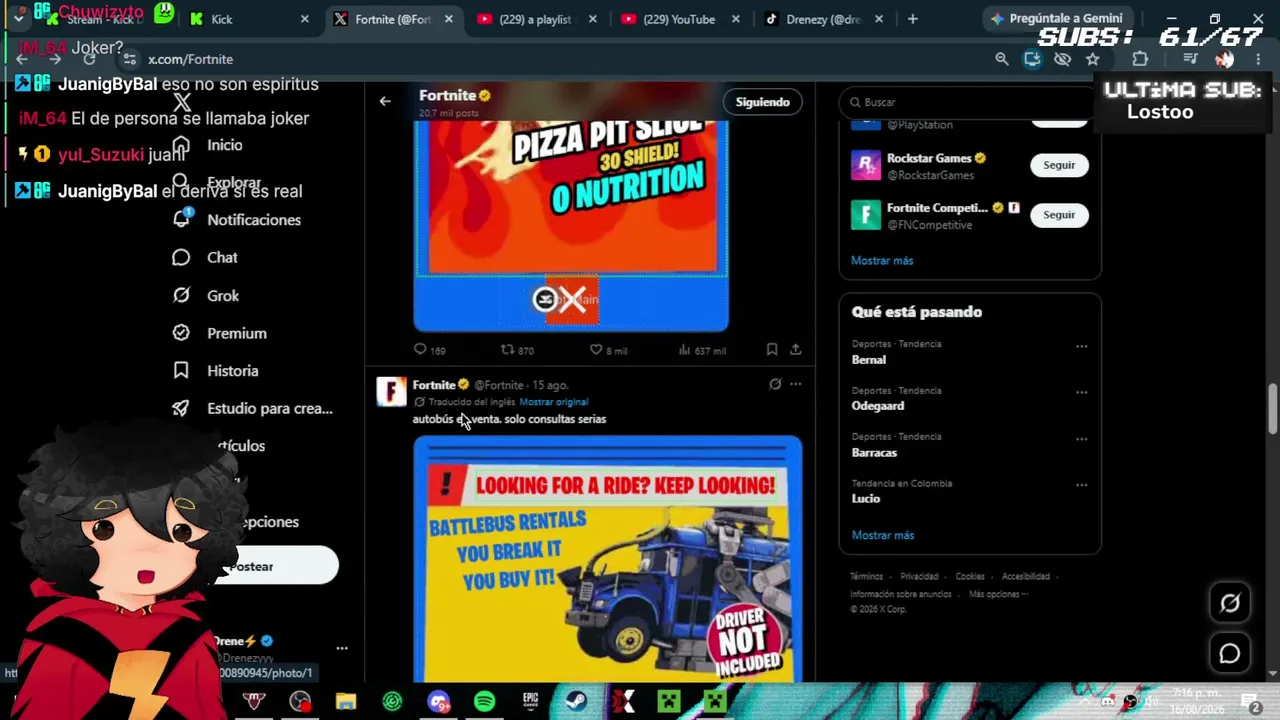Click Mostrar original translation link
Viewport: 1280px width, 720px height.
(x=554, y=402)
